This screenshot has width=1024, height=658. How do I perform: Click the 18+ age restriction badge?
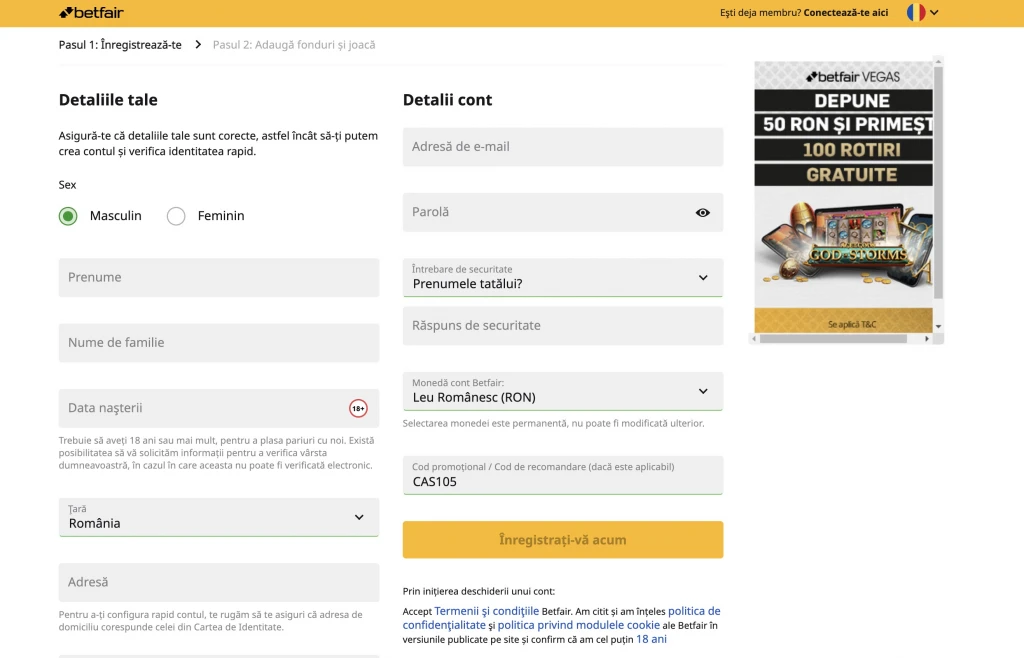[358, 408]
